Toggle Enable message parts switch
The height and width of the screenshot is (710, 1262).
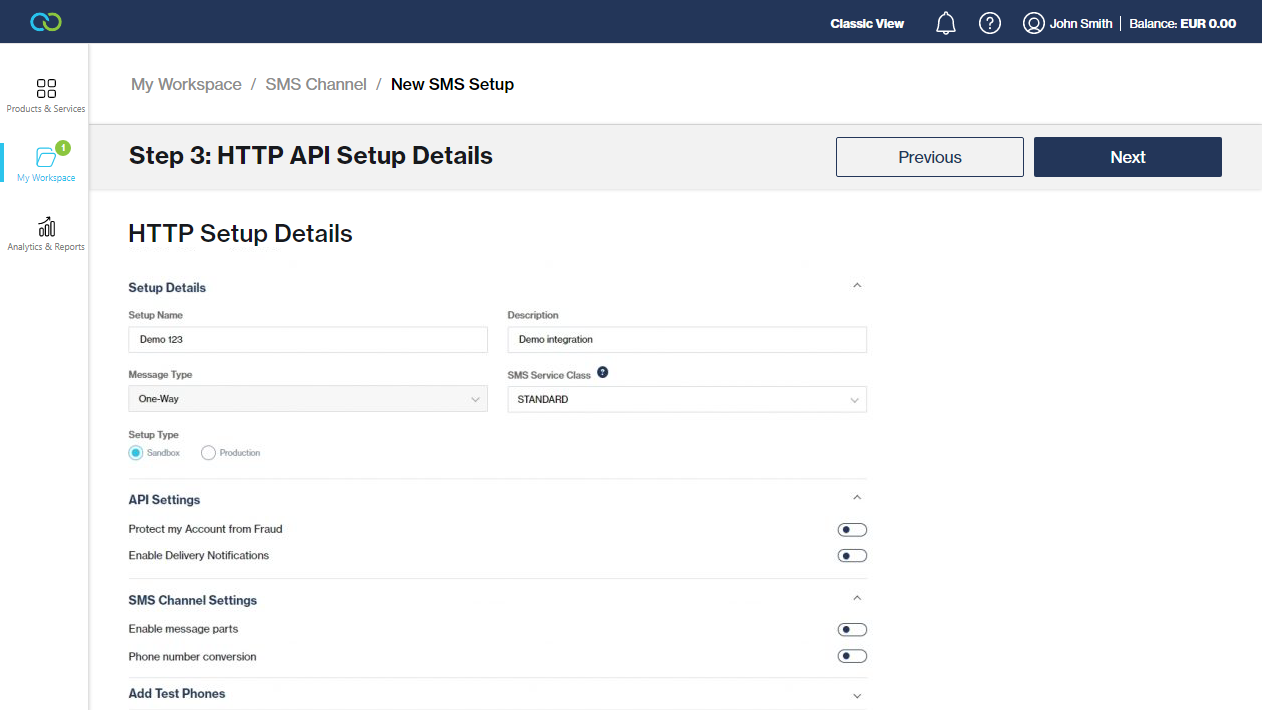point(852,630)
